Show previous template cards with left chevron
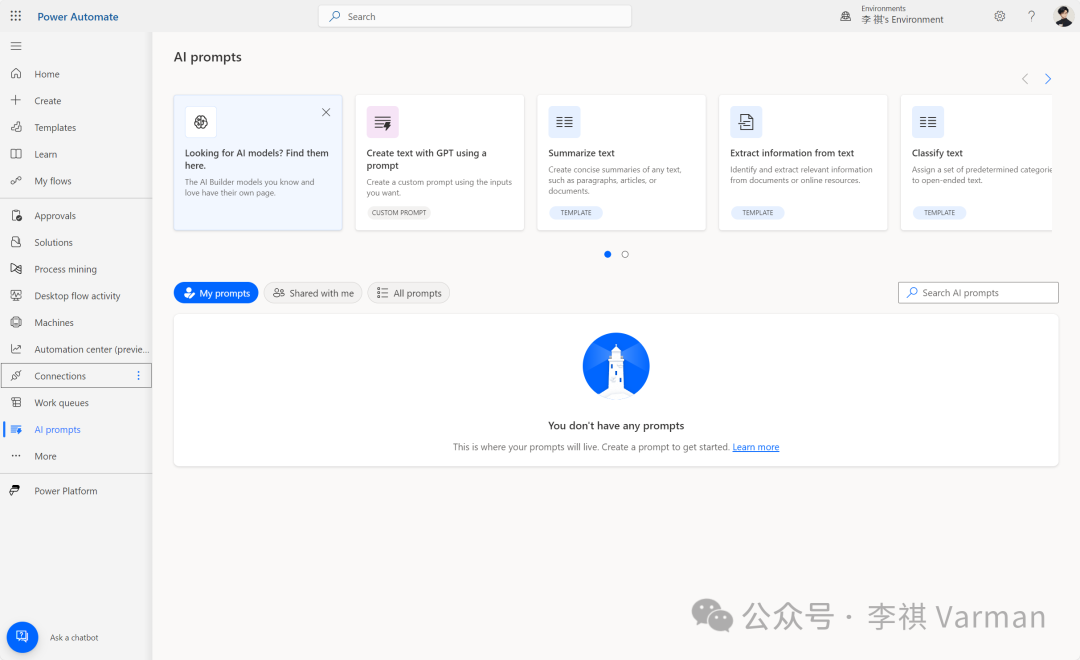The image size is (1080, 660). point(1025,79)
